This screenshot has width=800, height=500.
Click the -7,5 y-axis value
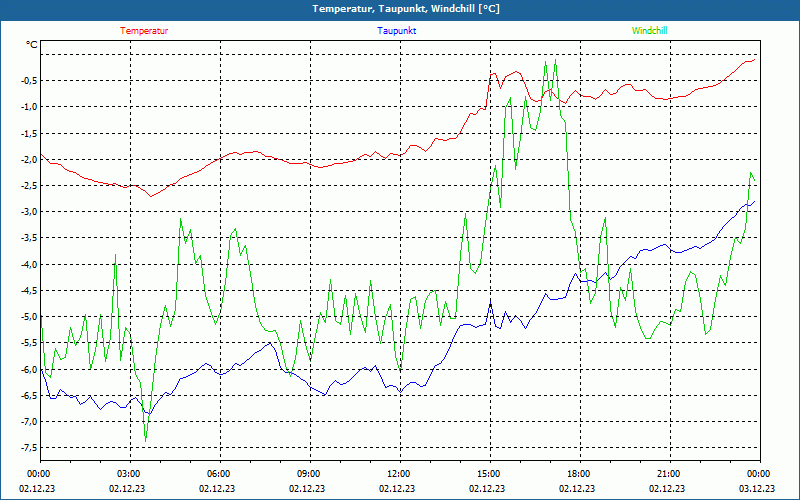29,447
